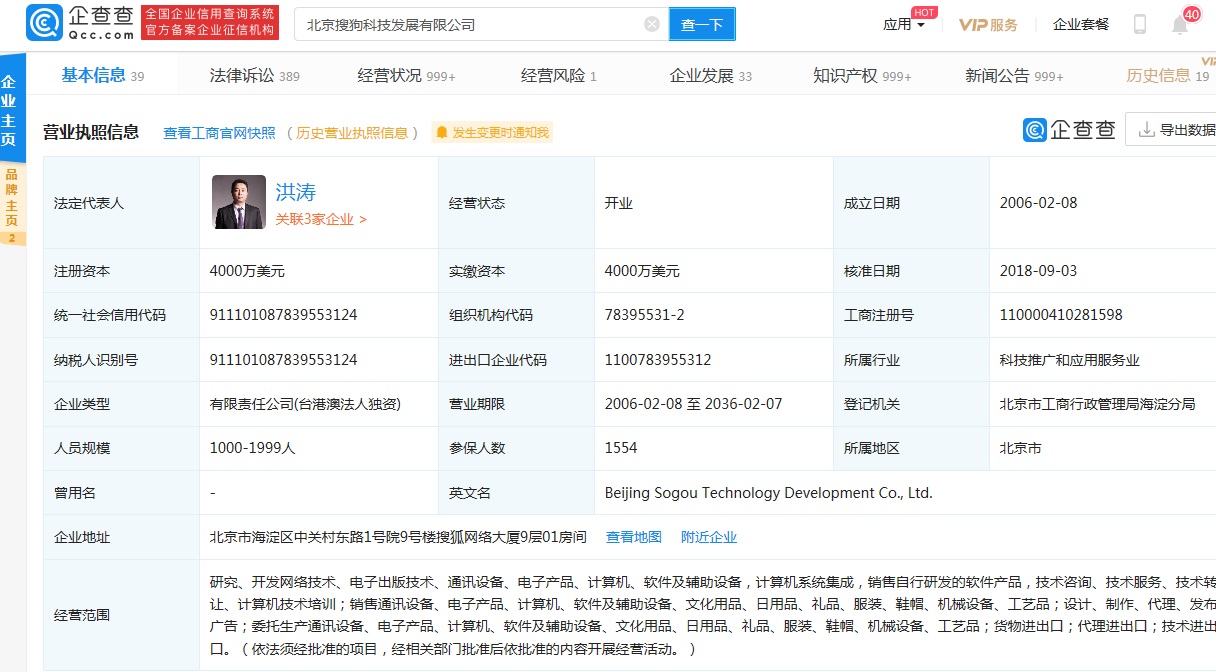Expand the 应用 dropdown menu

point(904,25)
